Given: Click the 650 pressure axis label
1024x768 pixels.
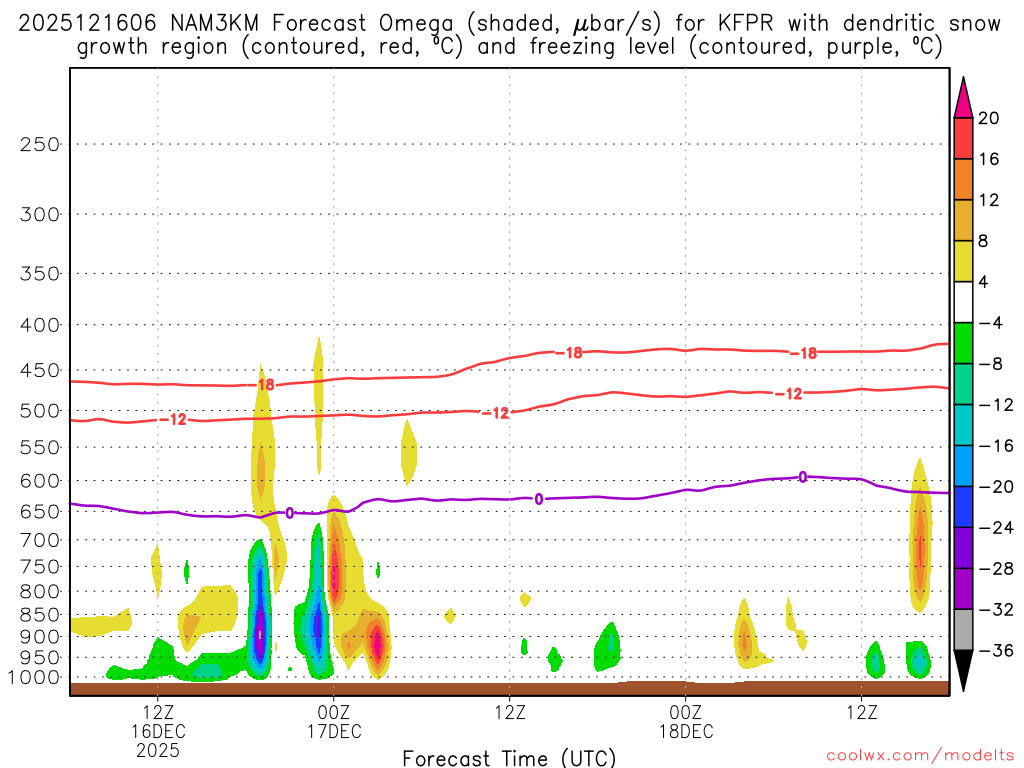Looking at the screenshot, I should pyautogui.click(x=40, y=512).
